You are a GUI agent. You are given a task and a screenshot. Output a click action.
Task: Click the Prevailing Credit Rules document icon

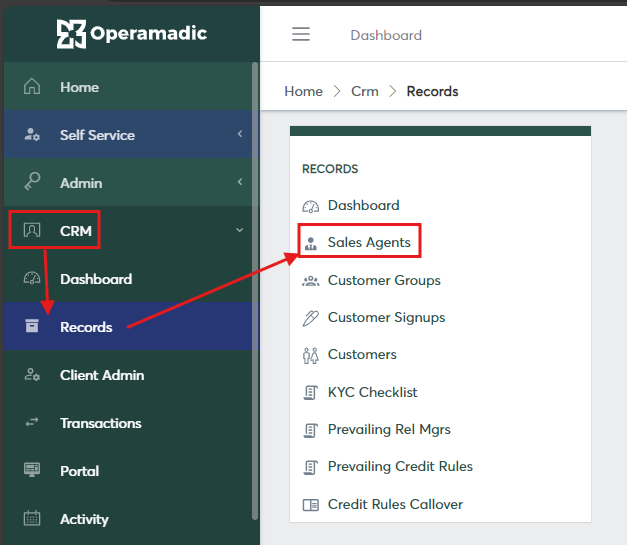point(311,467)
